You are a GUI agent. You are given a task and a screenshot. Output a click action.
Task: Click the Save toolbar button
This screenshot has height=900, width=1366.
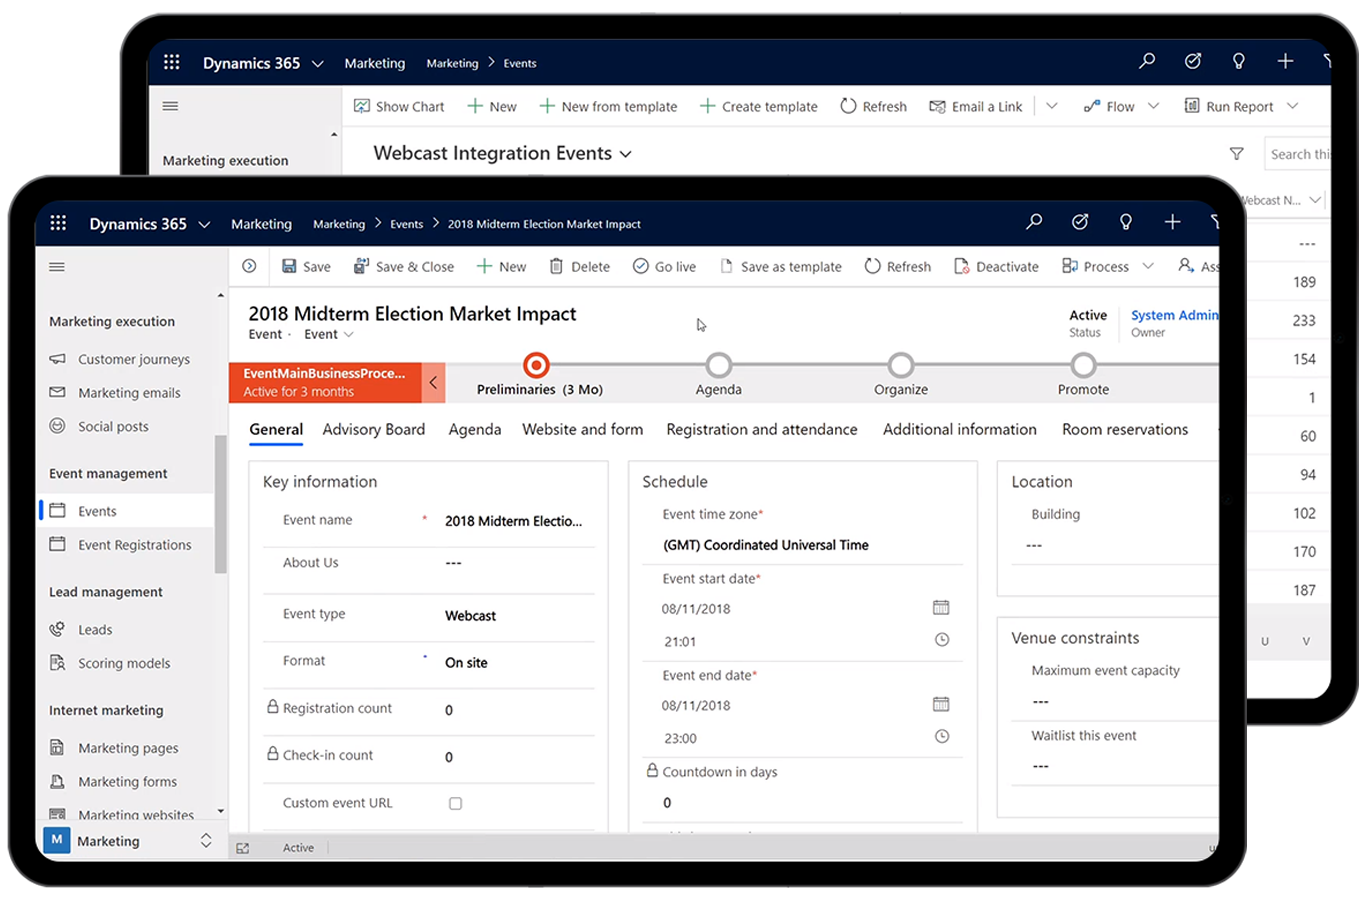pyautogui.click(x=306, y=266)
